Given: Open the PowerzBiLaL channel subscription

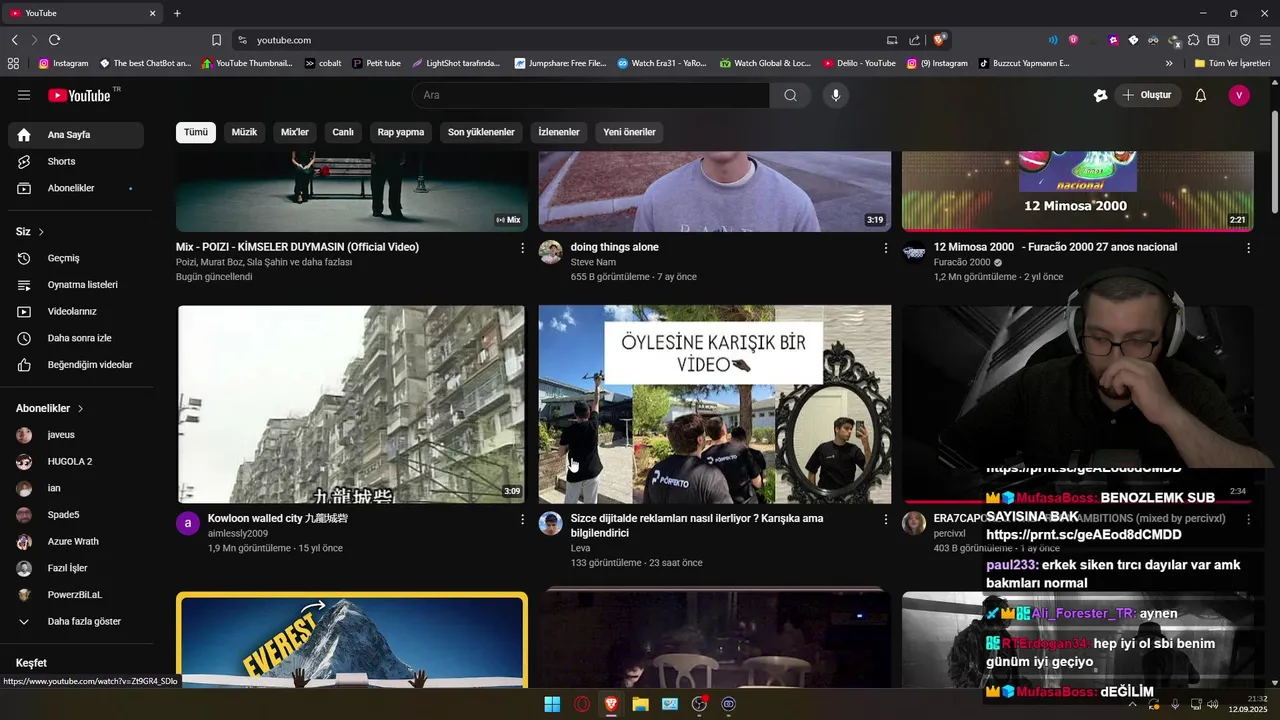Looking at the screenshot, I should (76, 595).
